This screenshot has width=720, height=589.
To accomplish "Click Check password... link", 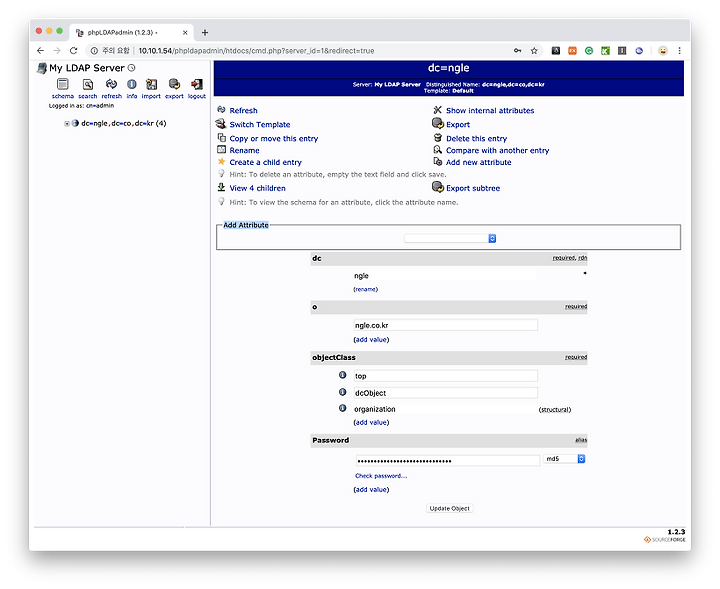I will coord(381,476).
